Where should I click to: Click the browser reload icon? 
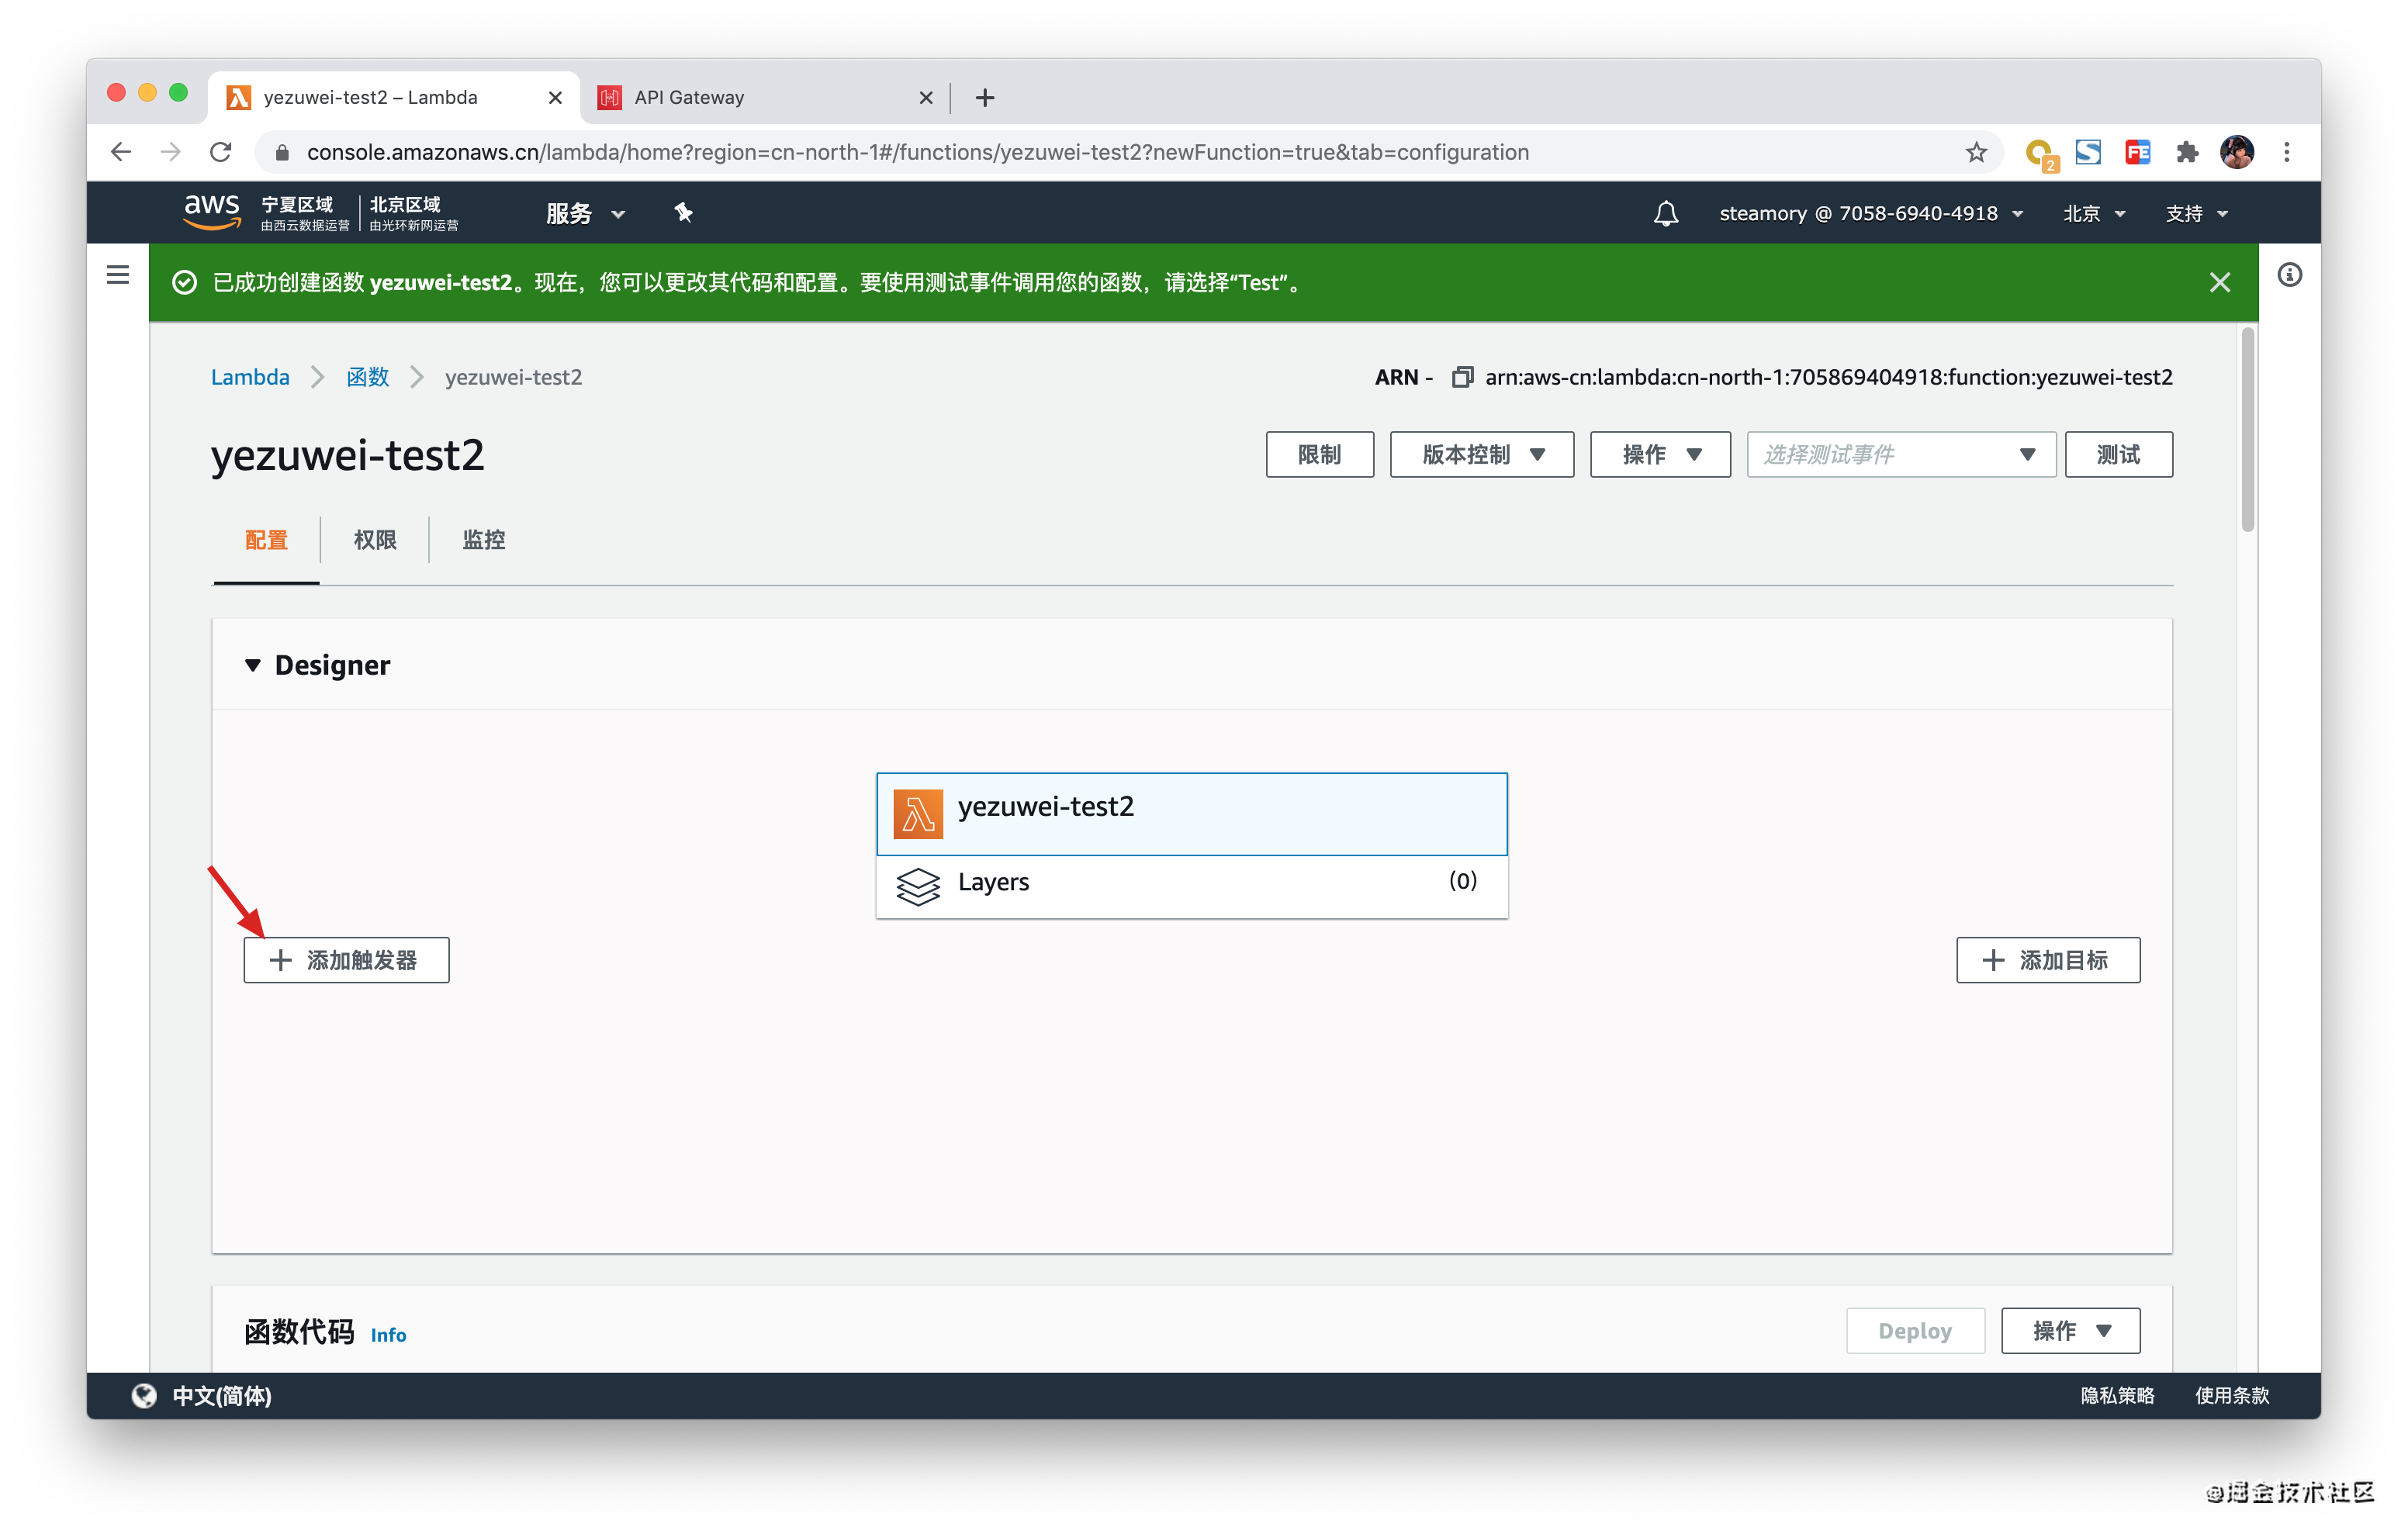221,152
